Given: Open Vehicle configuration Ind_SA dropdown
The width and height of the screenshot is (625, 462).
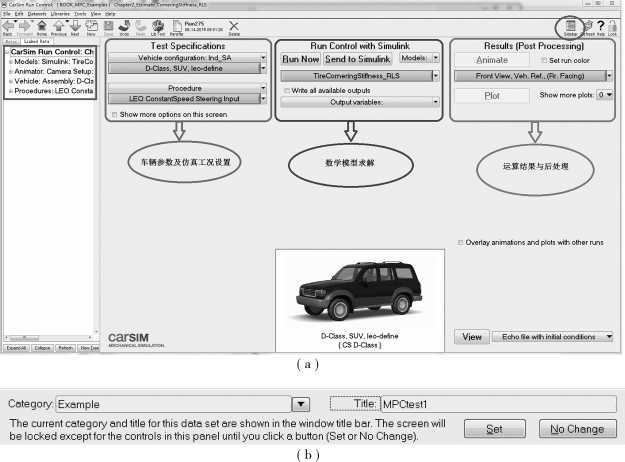Looking at the screenshot, I should [263, 58].
